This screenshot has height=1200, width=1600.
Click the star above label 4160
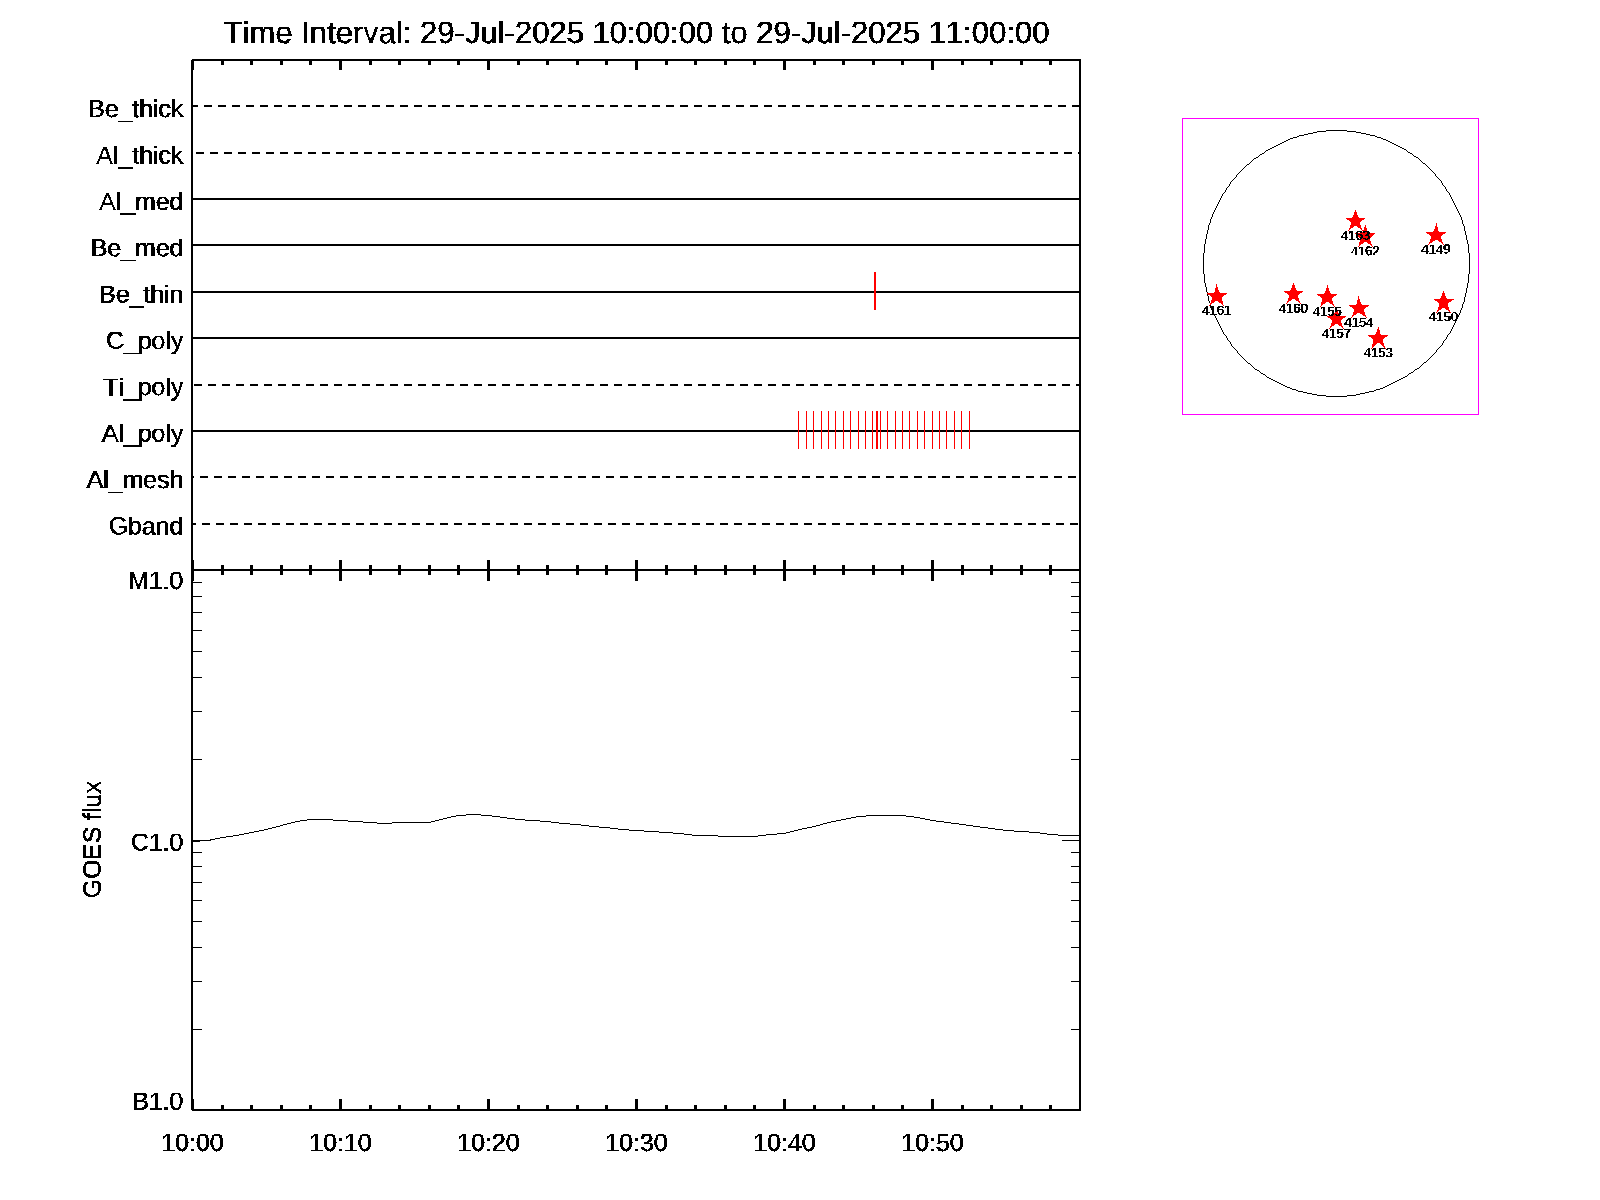point(1293,294)
